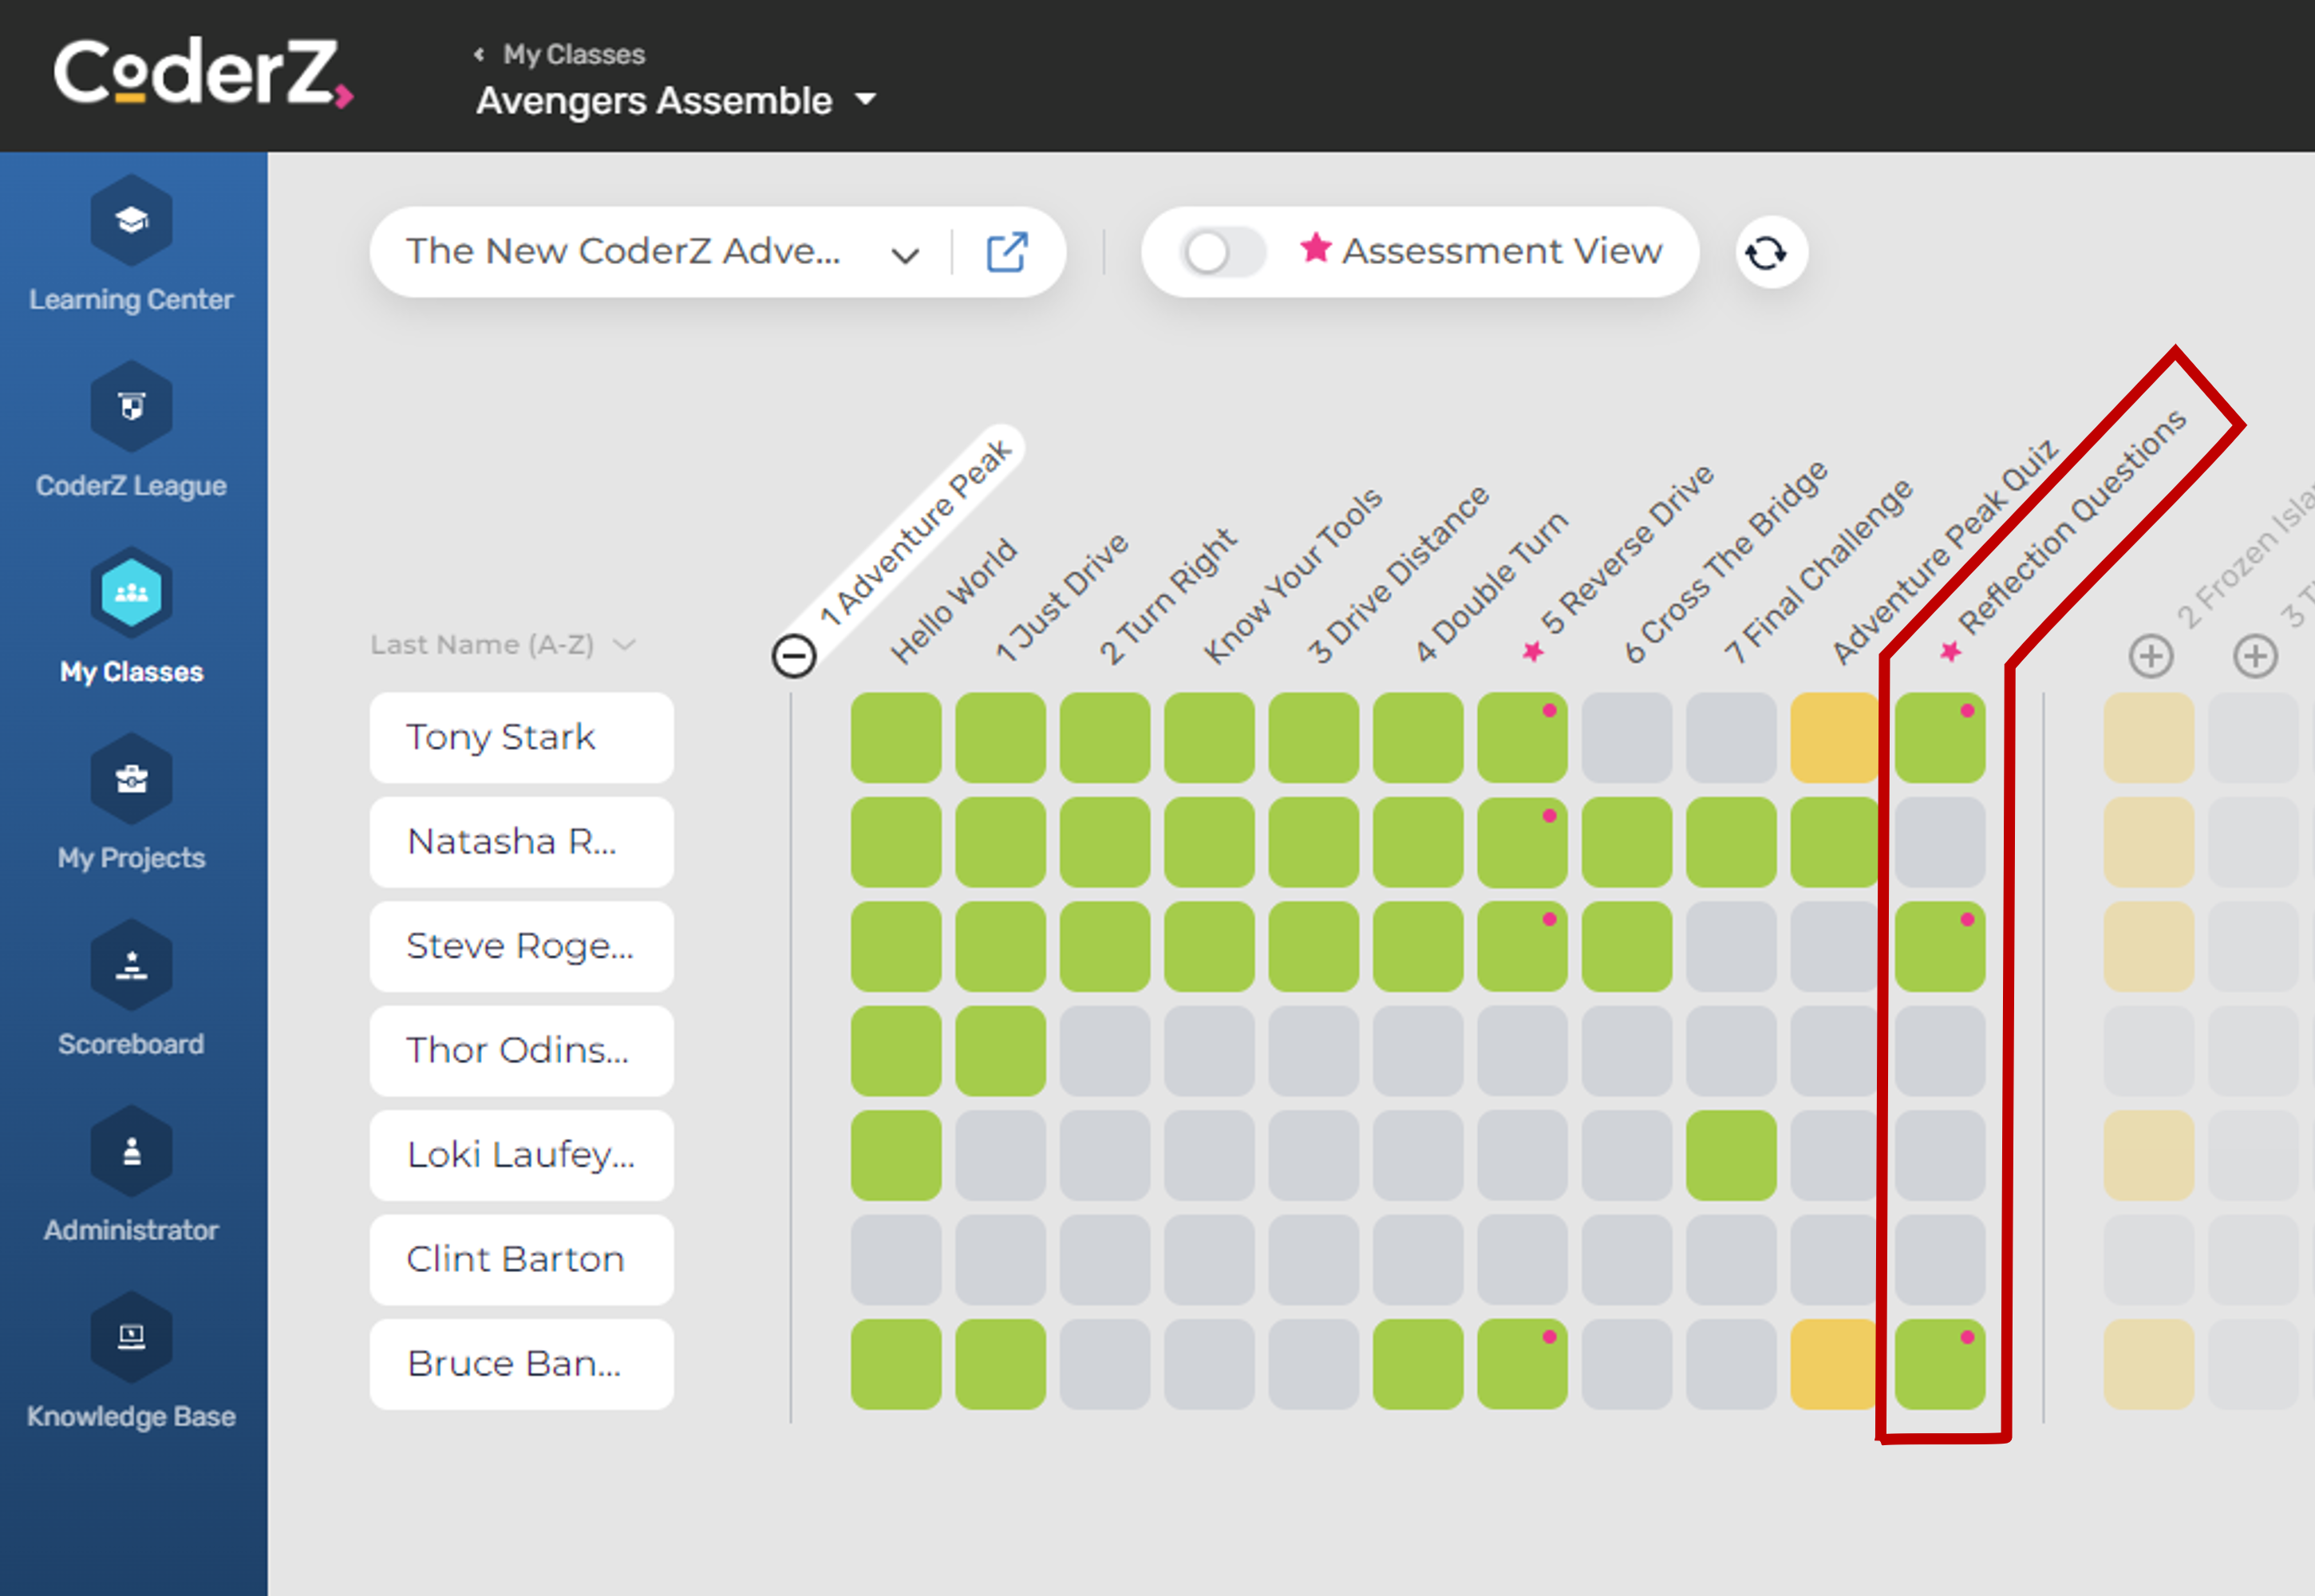Open course in new window icon
Viewport: 2315px width, 1596px height.
[1007, 252]
